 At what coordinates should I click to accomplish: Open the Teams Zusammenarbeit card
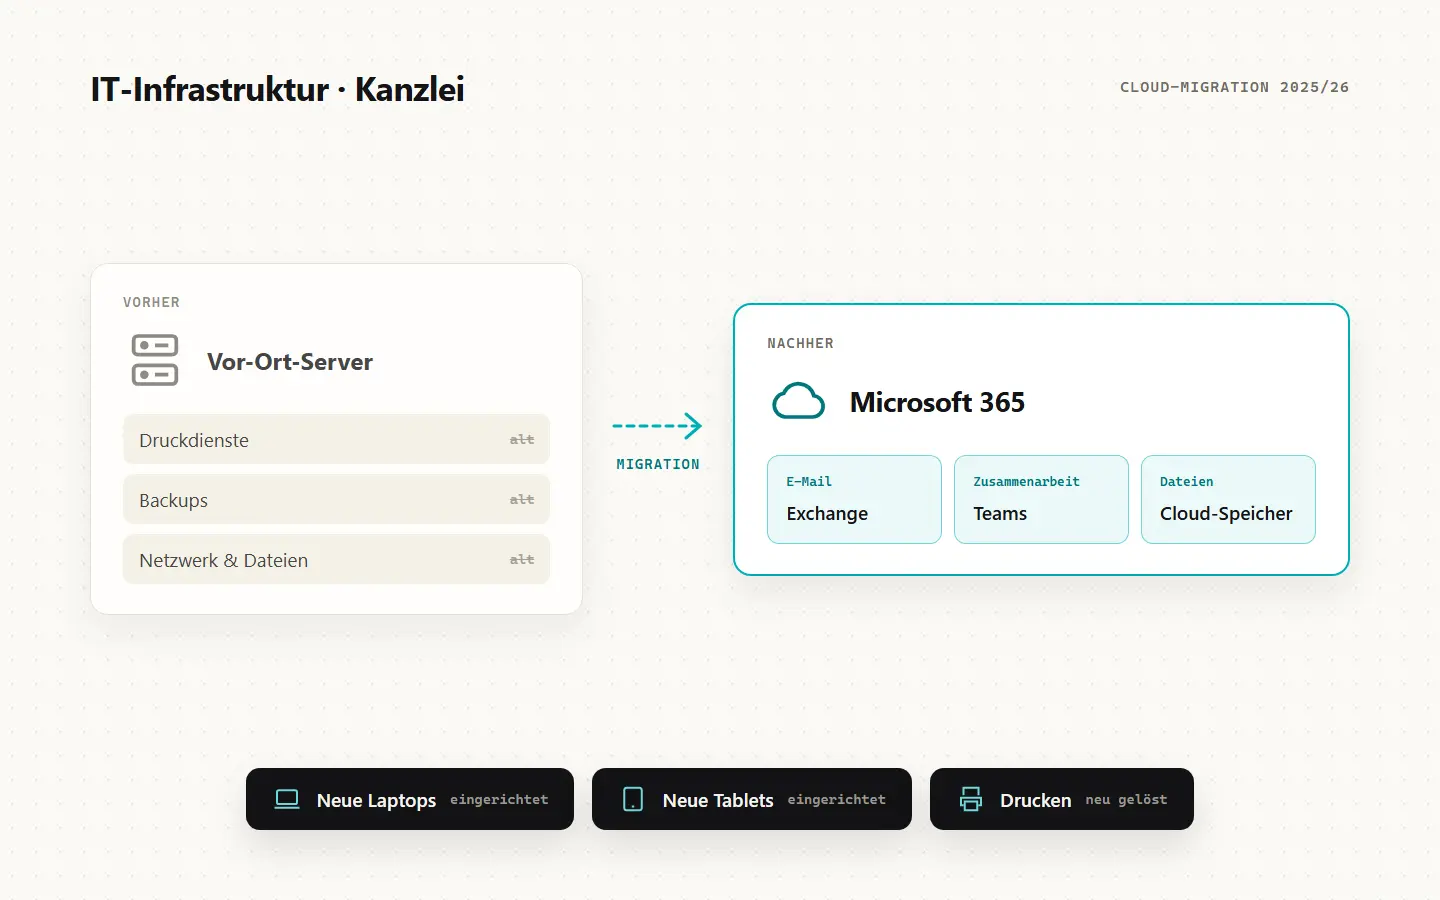coord(1041,500)
